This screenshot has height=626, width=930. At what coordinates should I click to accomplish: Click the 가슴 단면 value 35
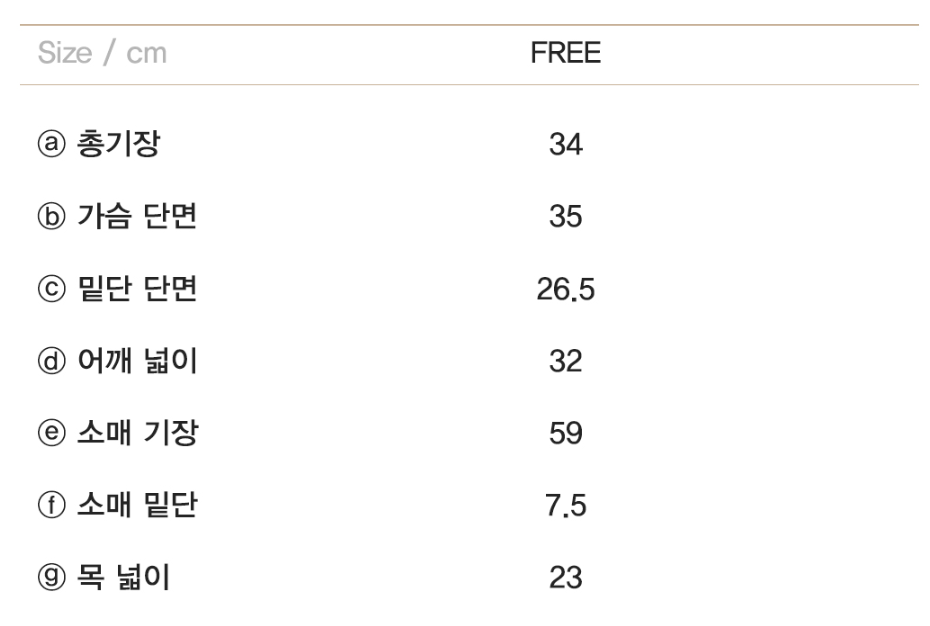pos(565,218)
